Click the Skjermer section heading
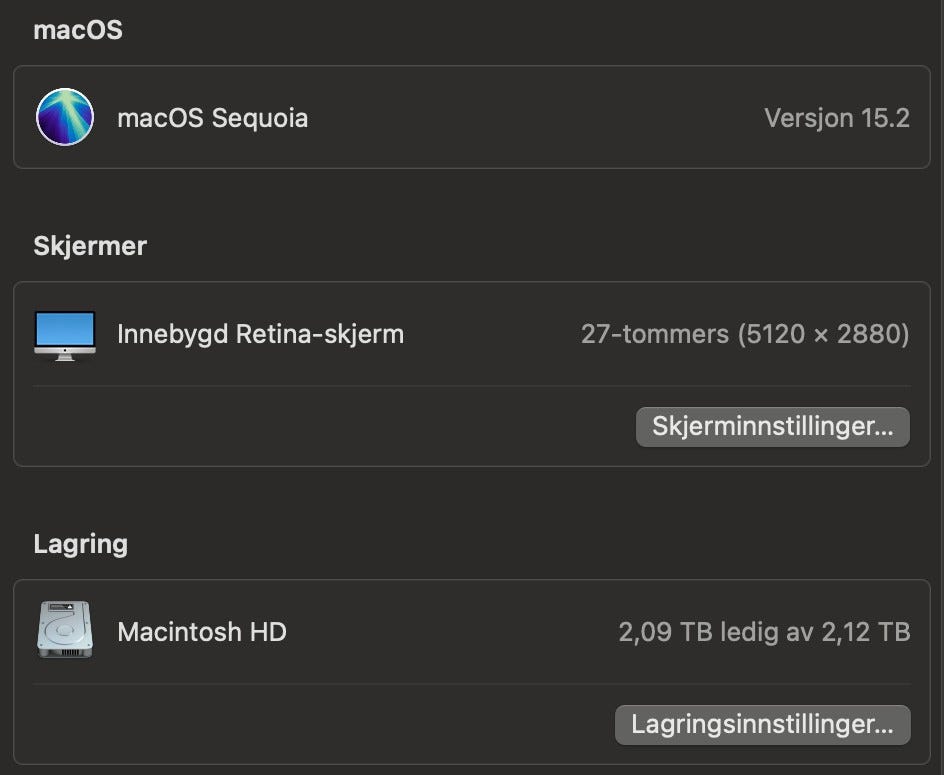This screenshot has width=944, height=775. [x=90, y=246]
